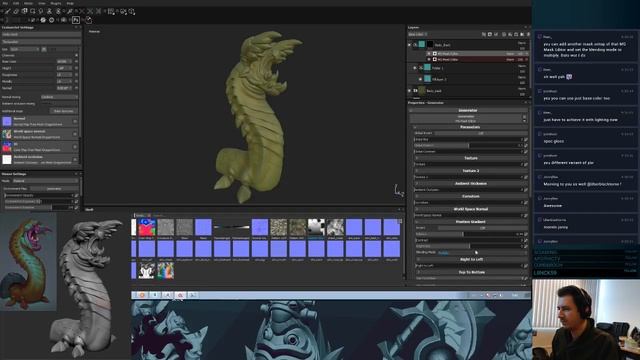Open the File menu

[5, 3]
